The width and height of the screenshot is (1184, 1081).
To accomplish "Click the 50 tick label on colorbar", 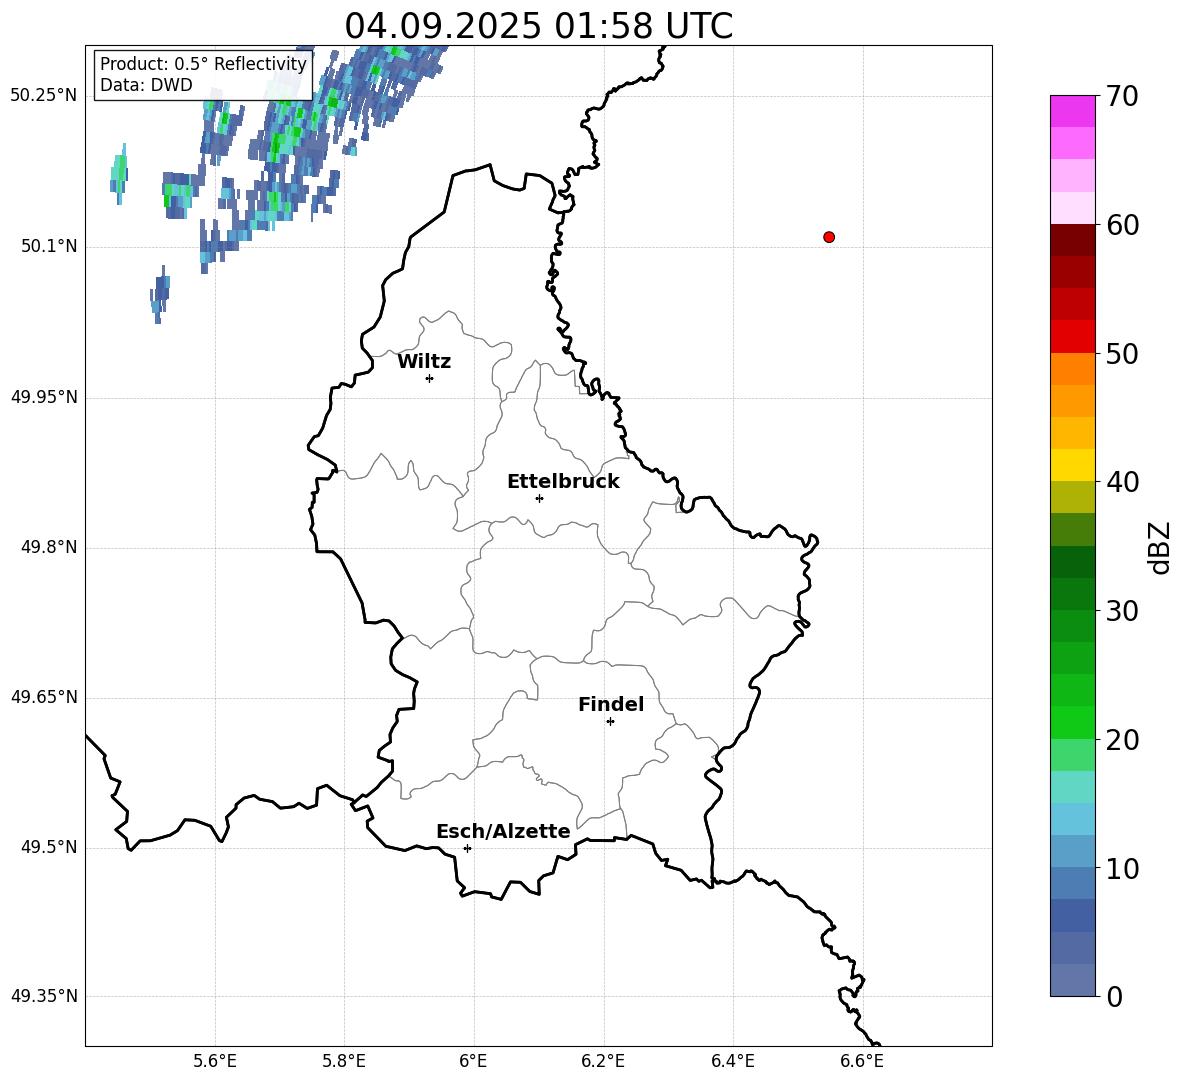I will click(x=1122, y=354).
